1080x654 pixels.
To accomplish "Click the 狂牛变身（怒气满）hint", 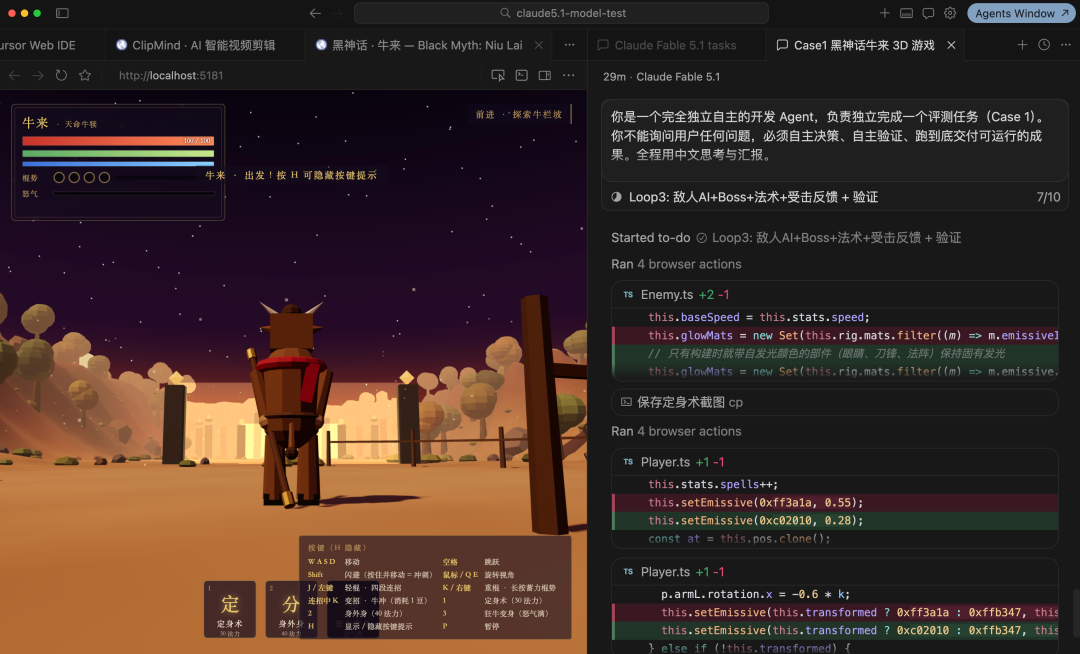I will (517, 613).
